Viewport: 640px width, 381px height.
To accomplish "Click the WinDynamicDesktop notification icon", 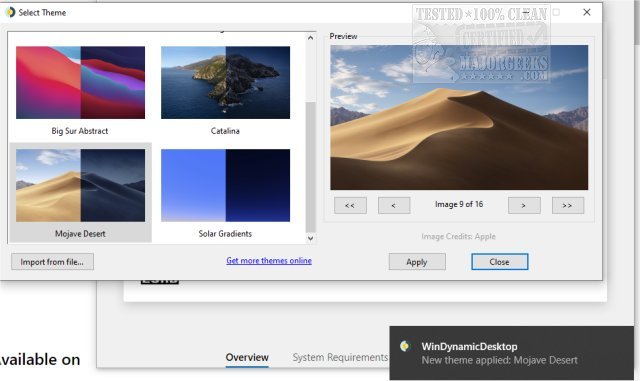I will tap(405, 346).
